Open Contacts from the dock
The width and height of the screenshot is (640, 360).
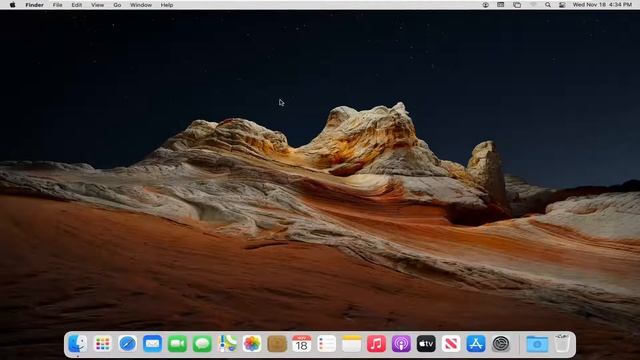coord(277,344)
